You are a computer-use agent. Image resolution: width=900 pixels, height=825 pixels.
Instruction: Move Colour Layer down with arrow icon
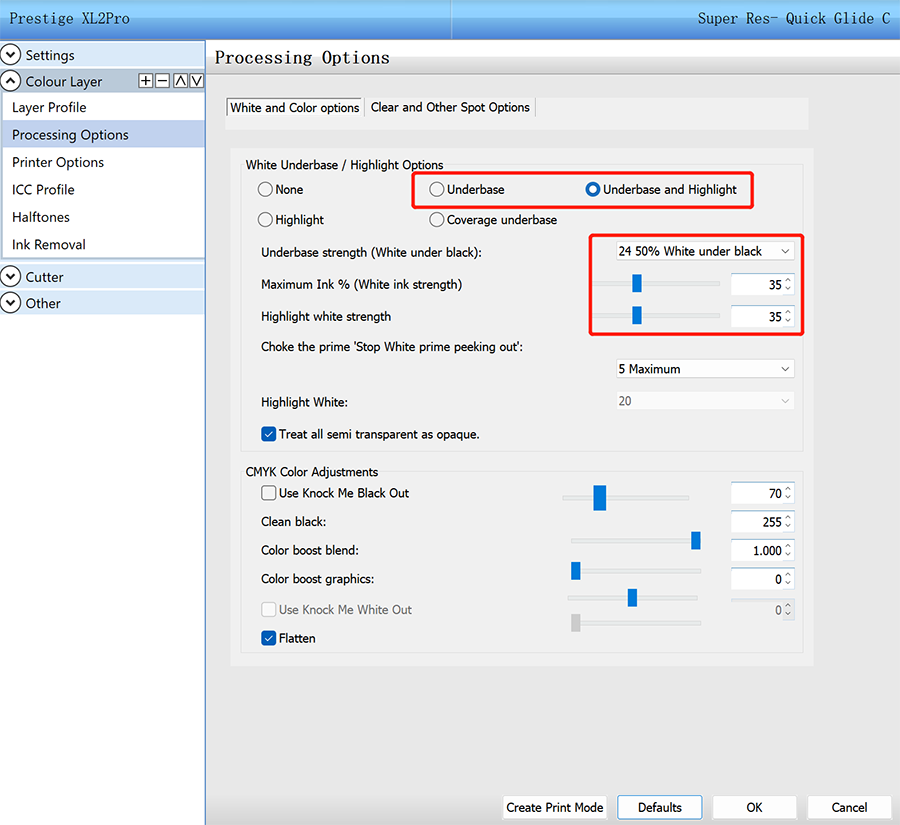[196, 80]
